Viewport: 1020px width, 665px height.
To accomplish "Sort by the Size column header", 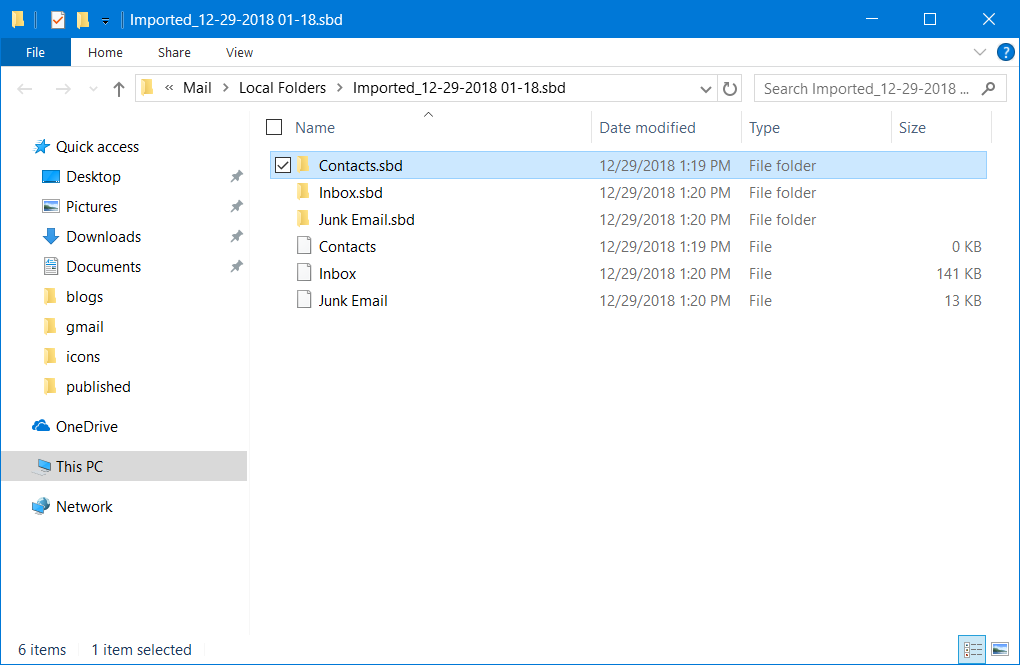I will [912, 128].
